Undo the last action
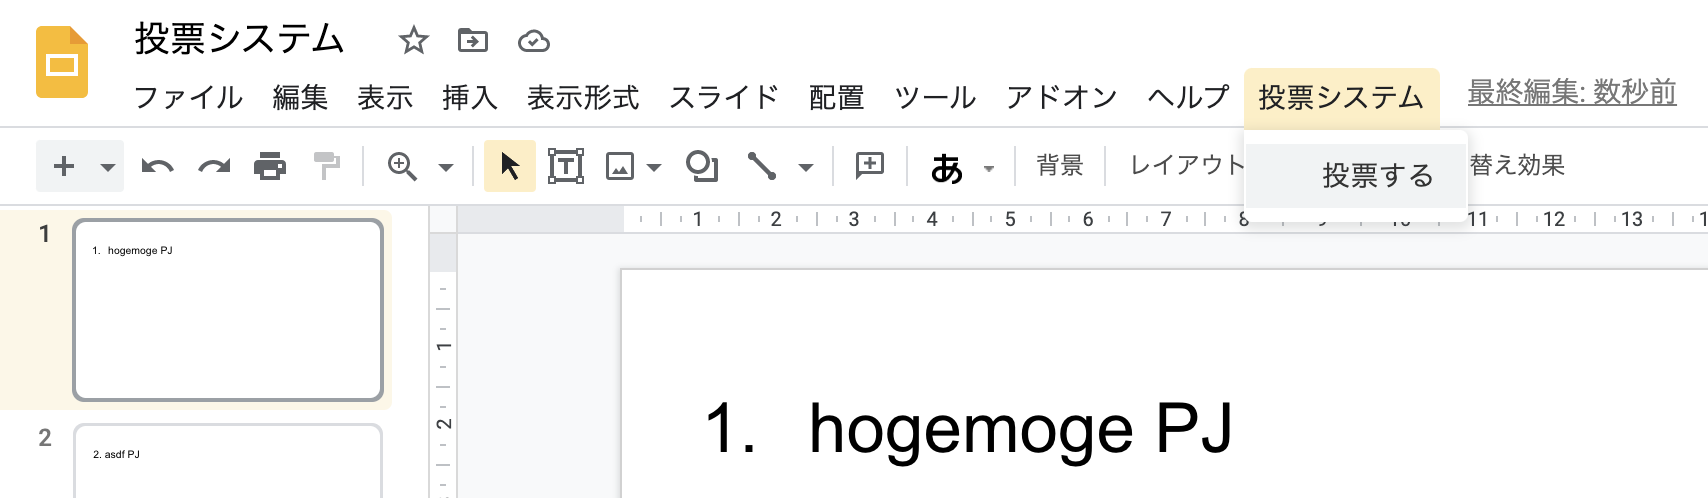 tap(157, 166)
